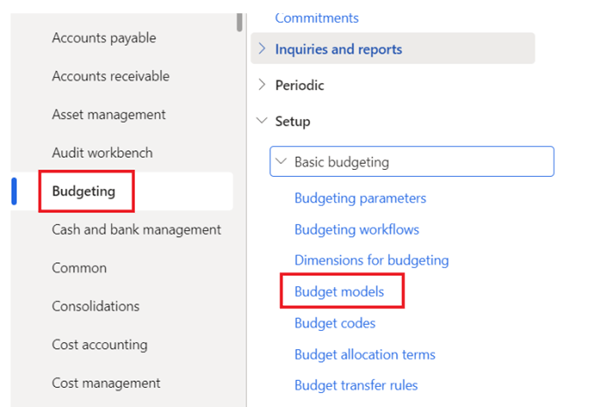Viewport: 602px width, 407px height.
Task: Select Accounts payable module
Action: [104, 38]
